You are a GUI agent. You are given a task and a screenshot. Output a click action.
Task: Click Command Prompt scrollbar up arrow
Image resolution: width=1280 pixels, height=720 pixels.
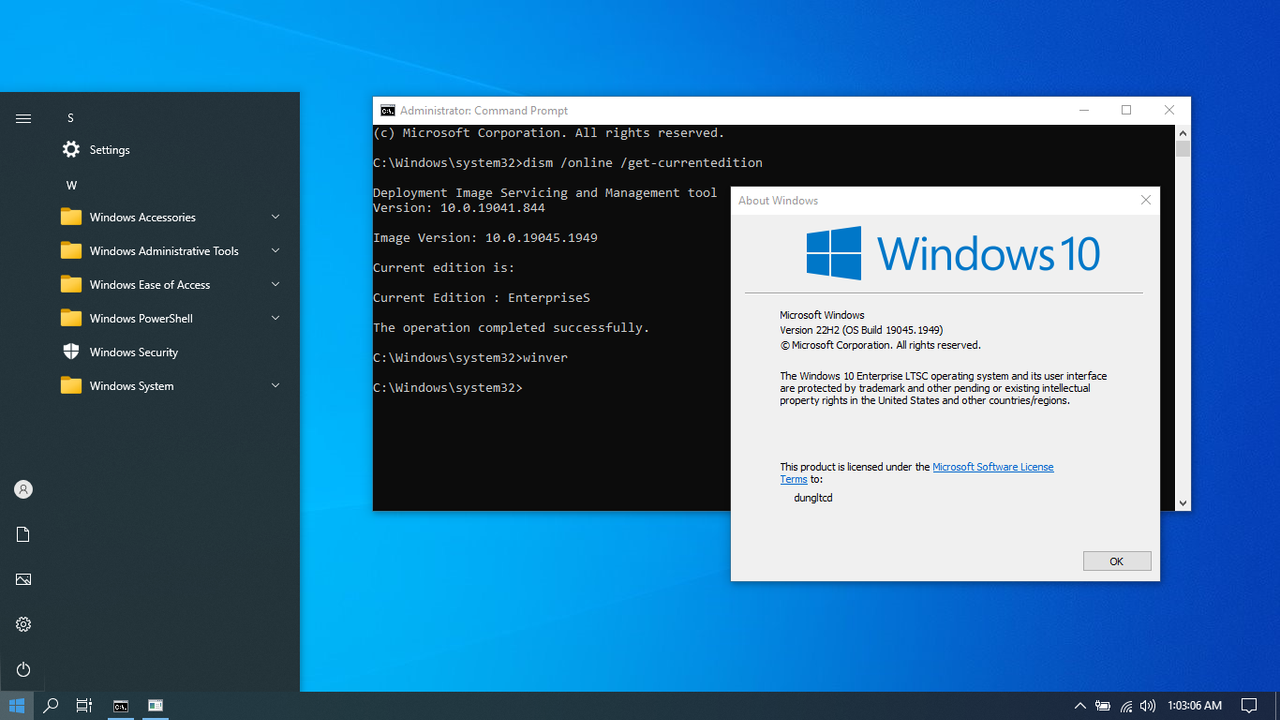[1183, 133]
